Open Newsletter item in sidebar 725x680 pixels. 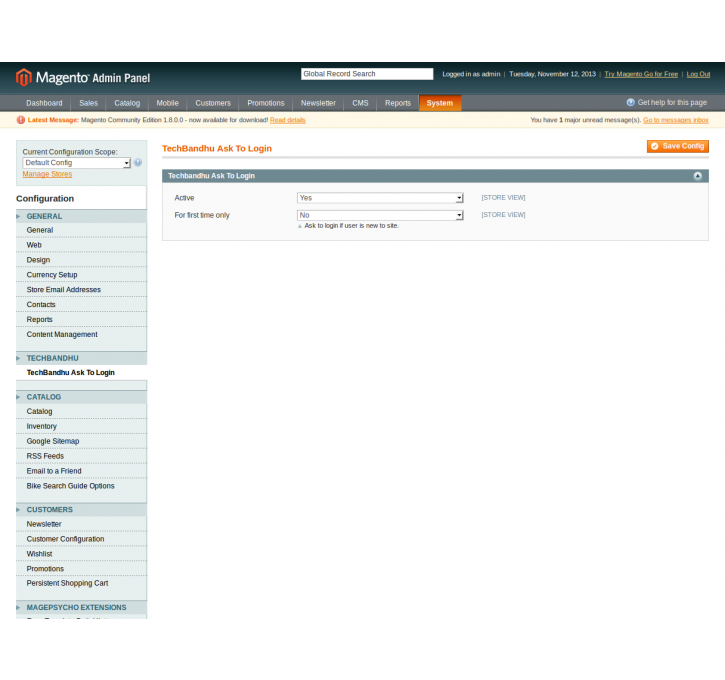click(81, 524)
